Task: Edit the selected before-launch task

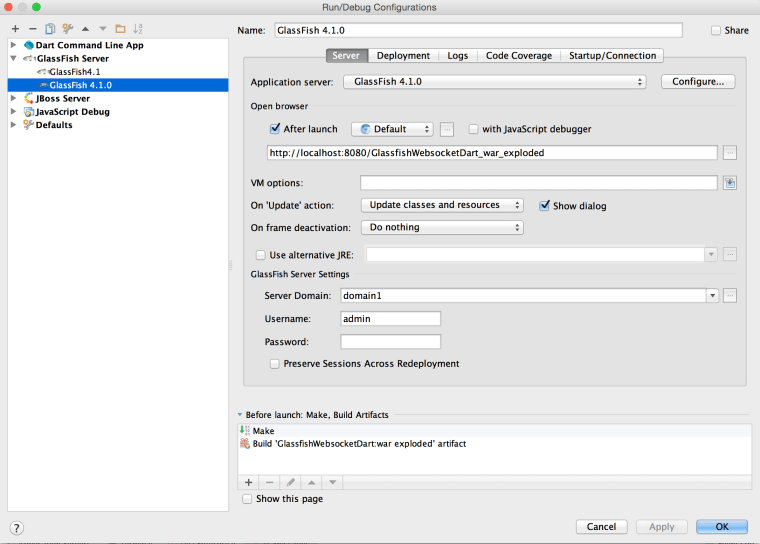Action: [x=290, y=482]
